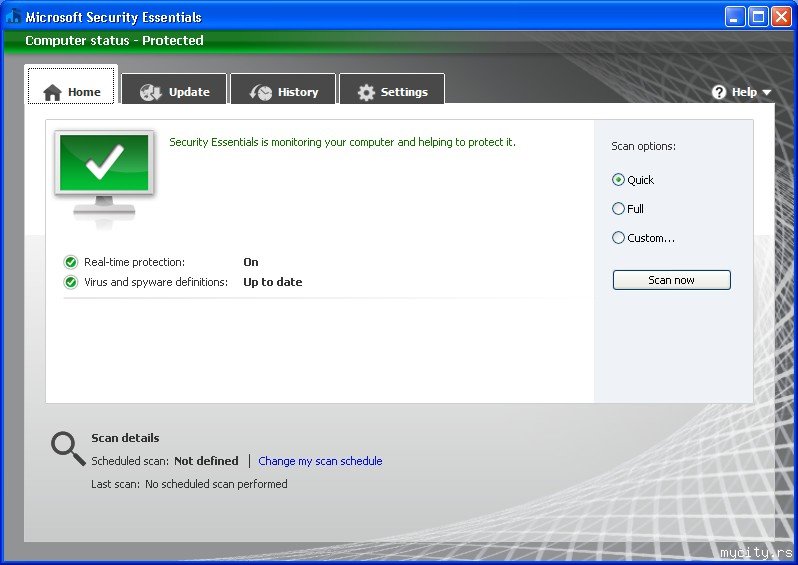Screen dimensions: 798x565
Task: Choose the Custom... scan option
Action: point(643,238)
